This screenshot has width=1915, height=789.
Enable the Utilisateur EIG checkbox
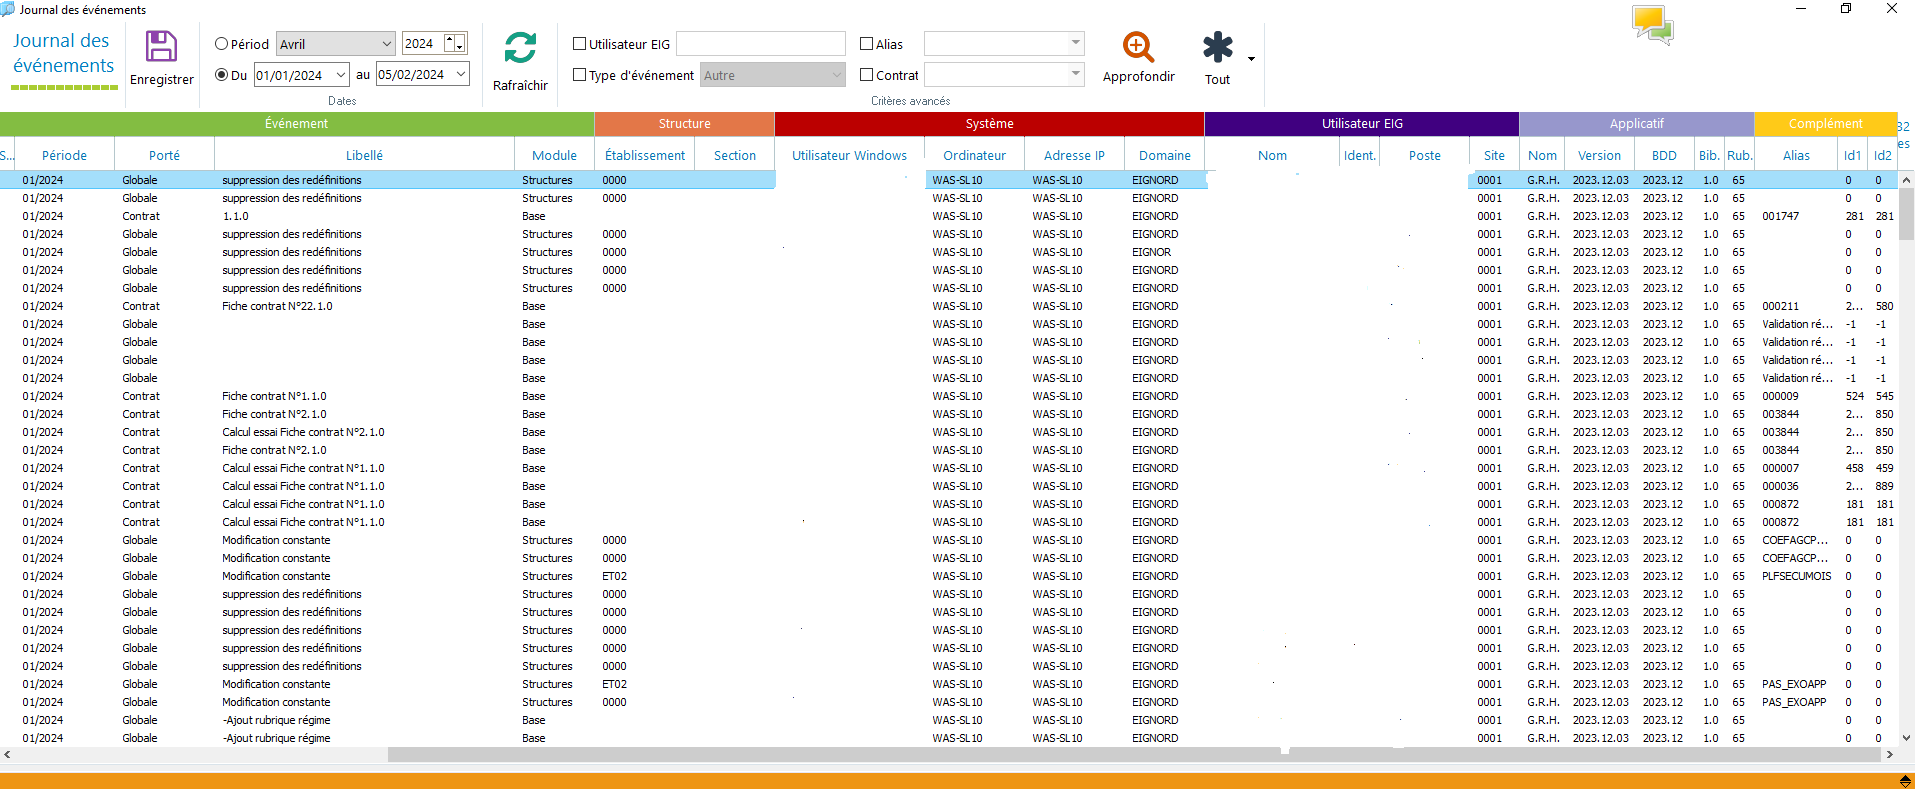tap(579, 44)
